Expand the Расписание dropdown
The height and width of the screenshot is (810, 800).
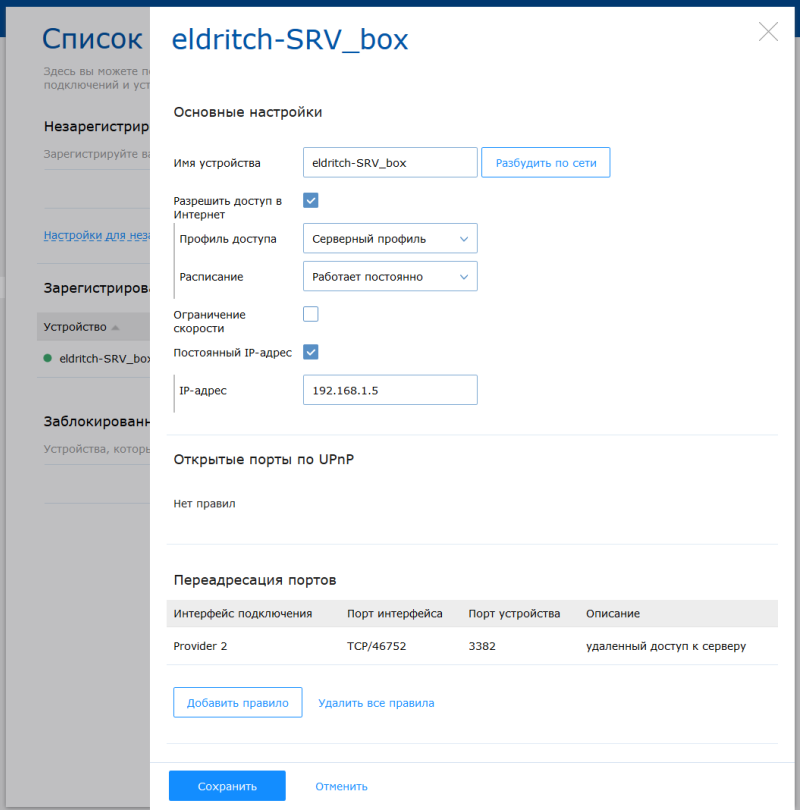pos(390,276)
